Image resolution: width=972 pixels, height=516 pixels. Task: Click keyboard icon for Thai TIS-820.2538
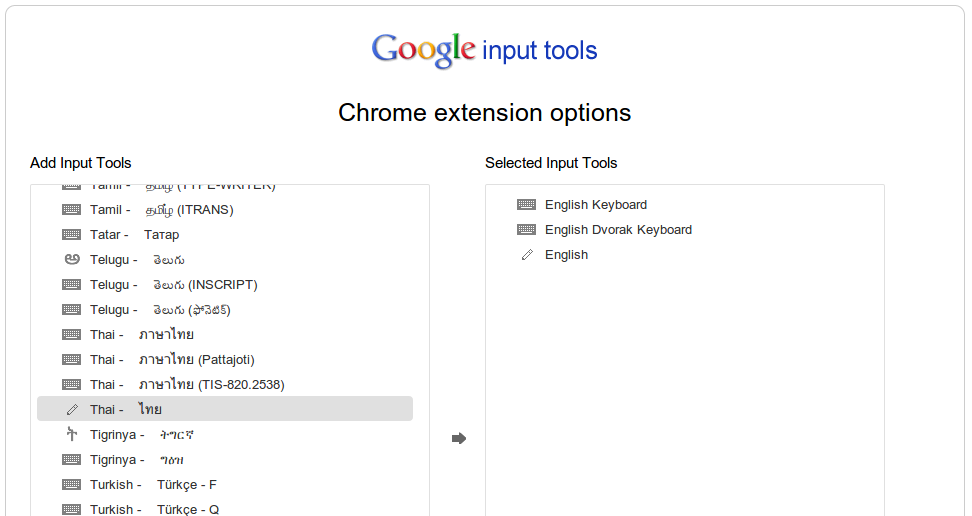(x=71, y=385)
